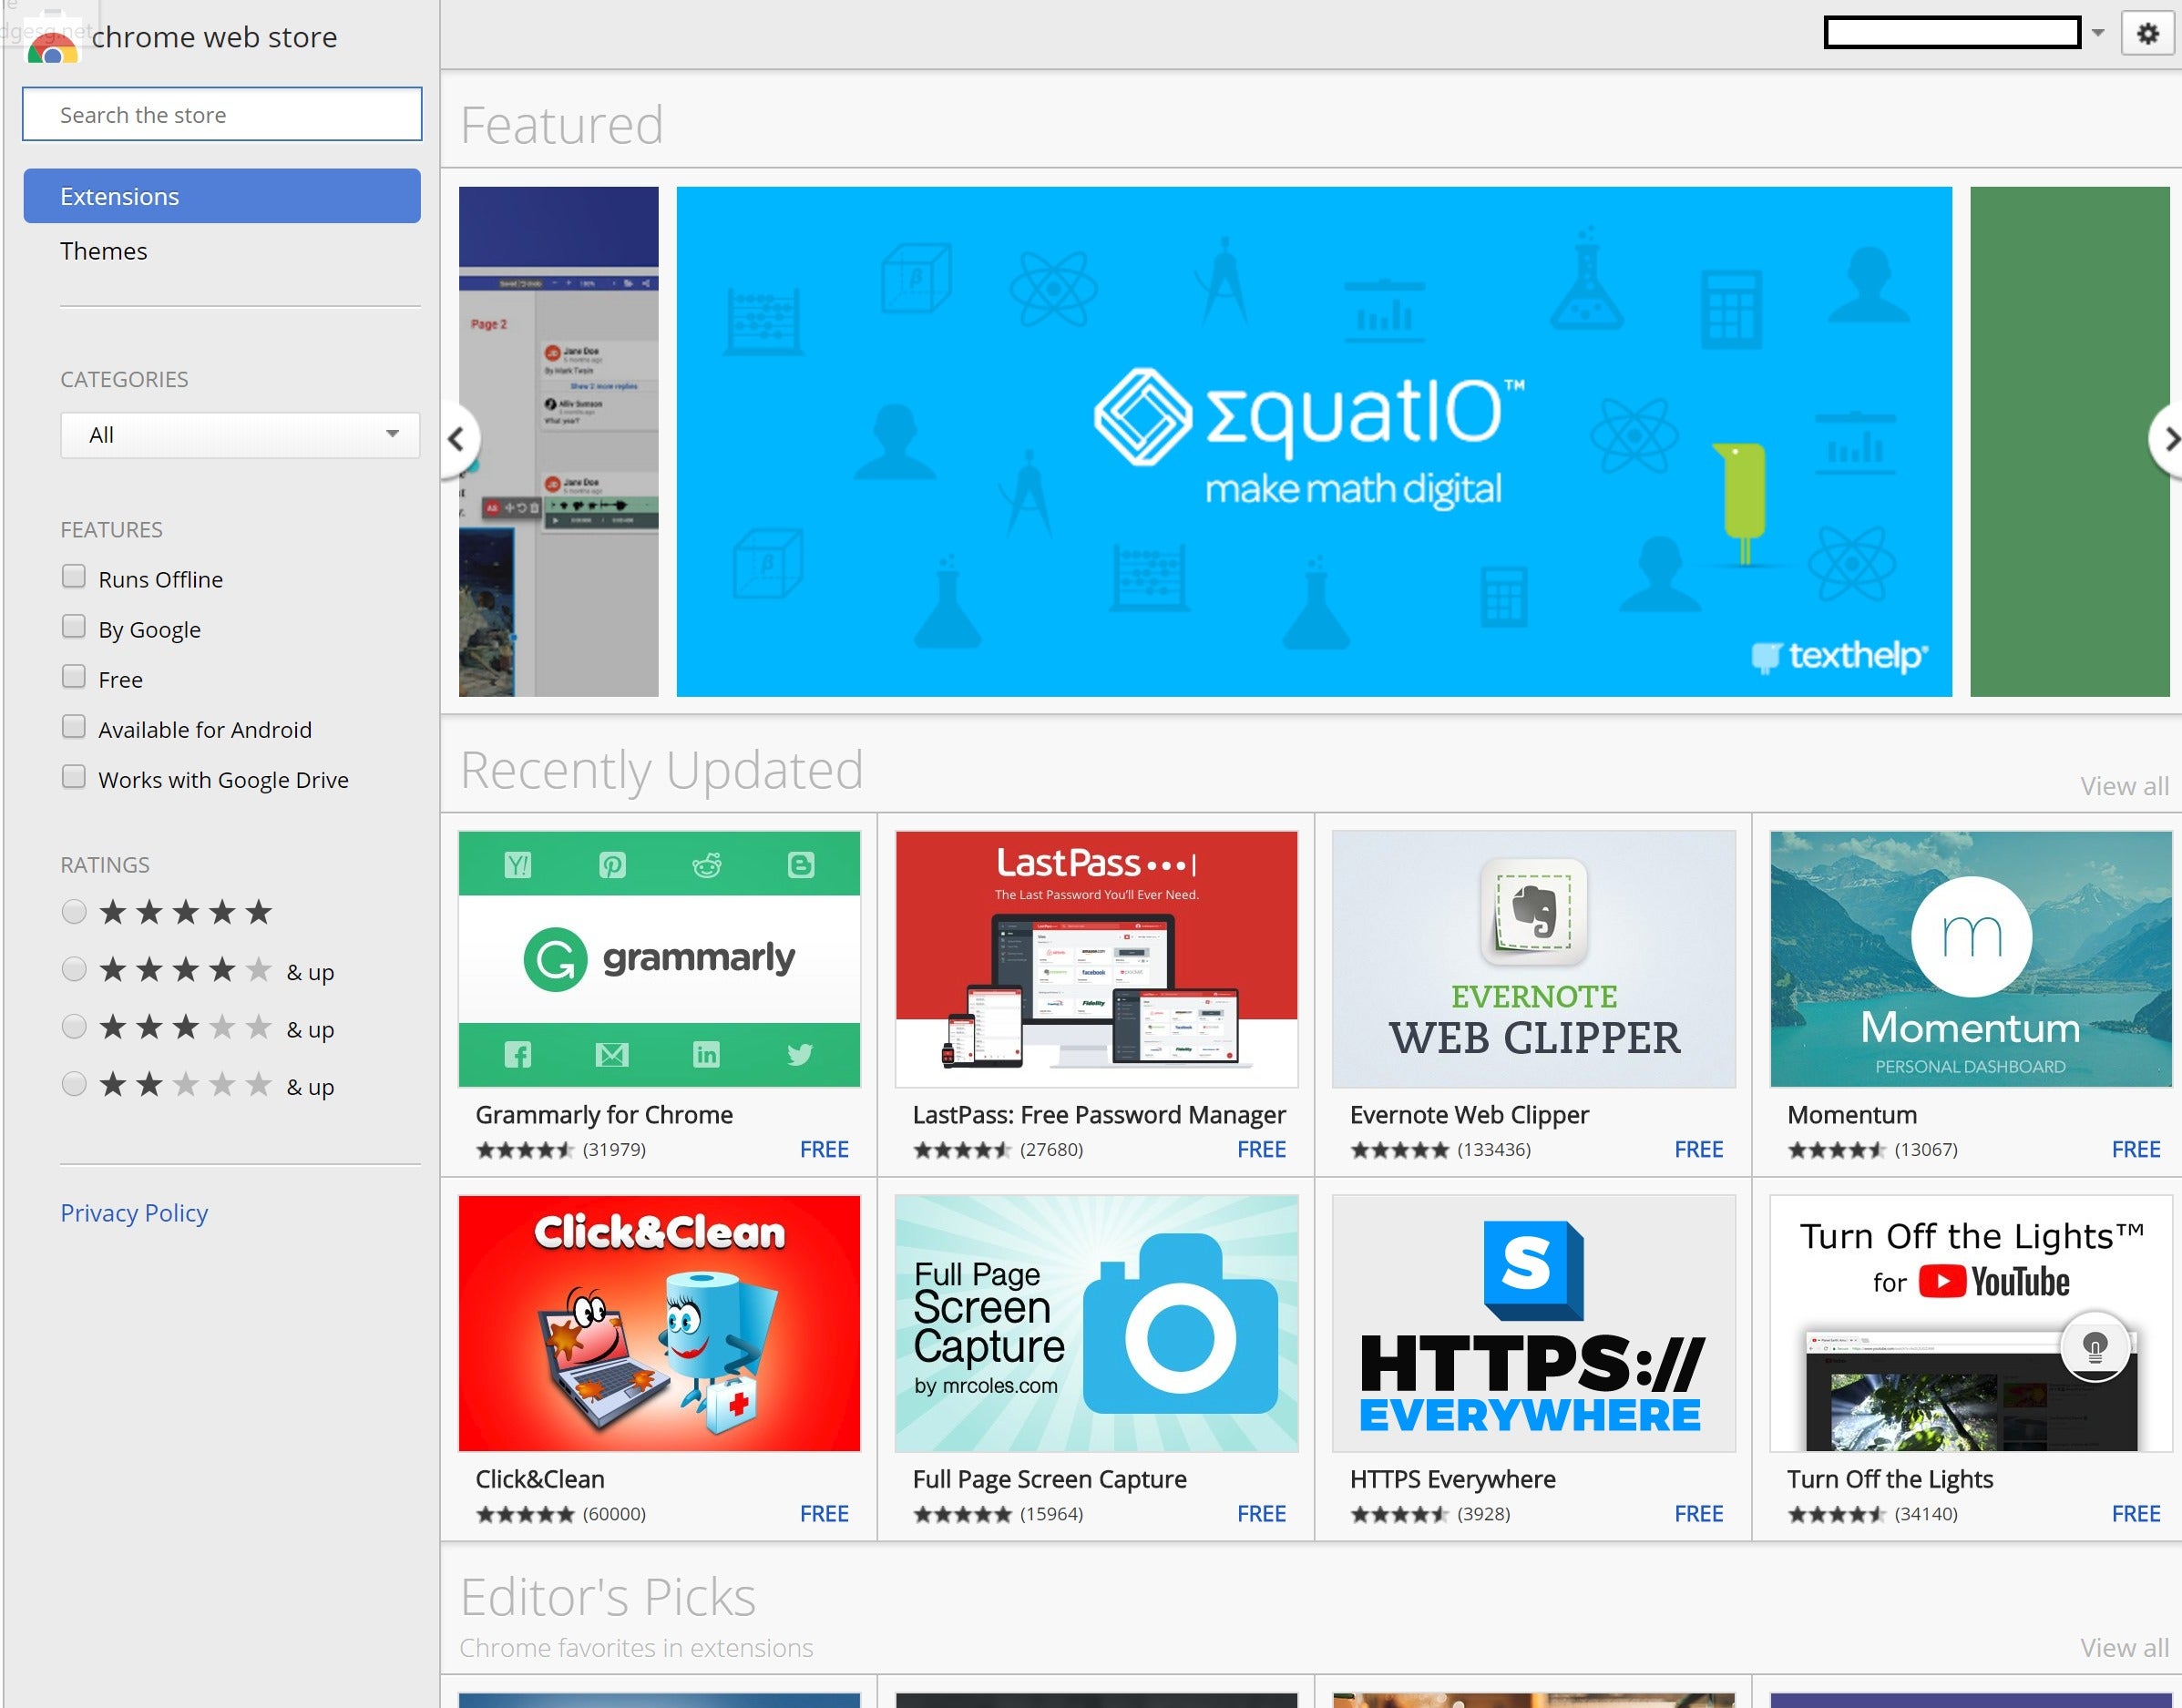Select the 4-star and up rating
The height and width of the screenshot is (1708, 2182).
(x=75, y=970)
